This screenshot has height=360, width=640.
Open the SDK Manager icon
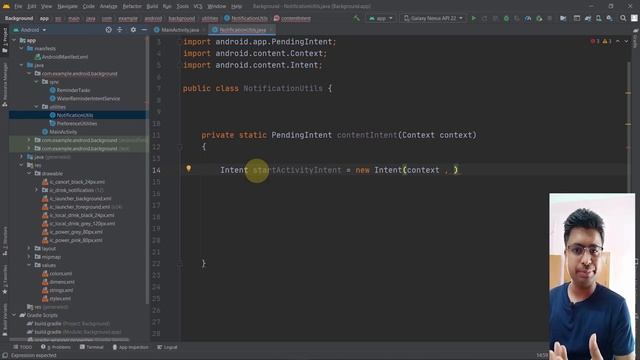pyautogui.click(x=609, y=18)
